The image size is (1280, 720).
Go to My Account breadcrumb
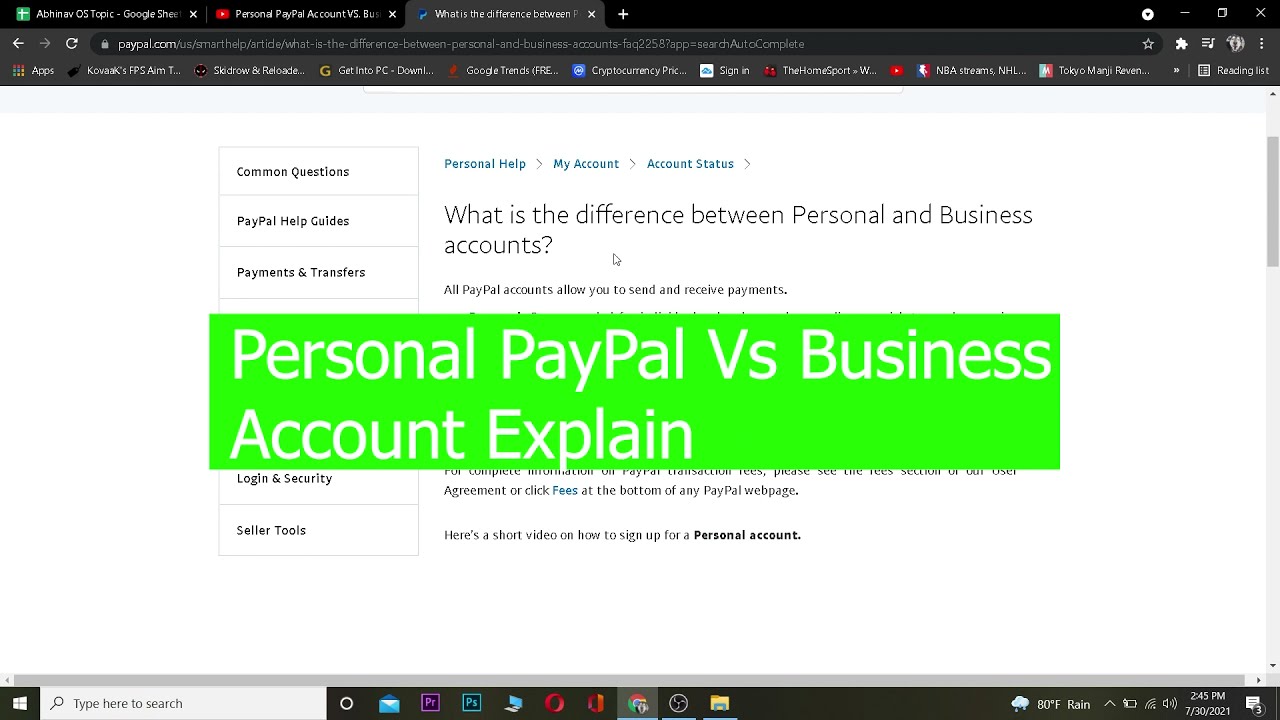coord(586,164)
